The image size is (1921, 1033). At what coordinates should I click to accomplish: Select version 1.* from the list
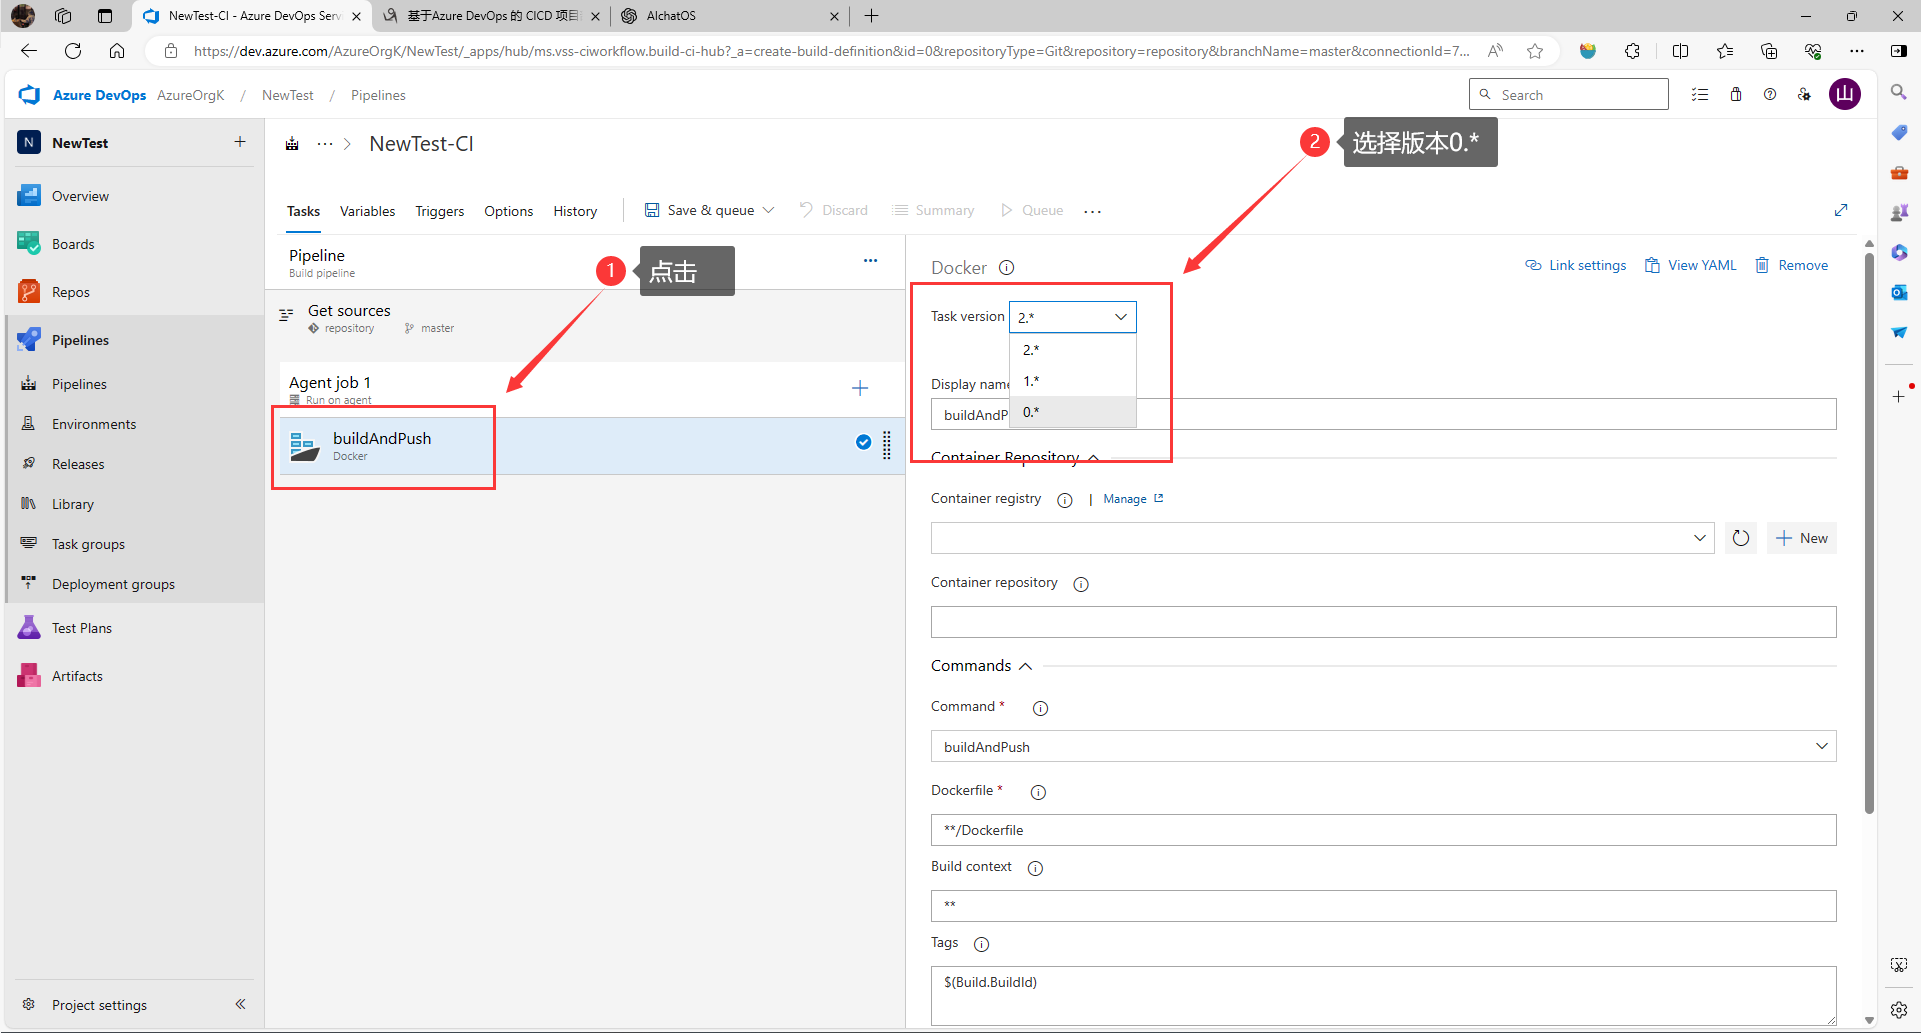[1073, 381]
